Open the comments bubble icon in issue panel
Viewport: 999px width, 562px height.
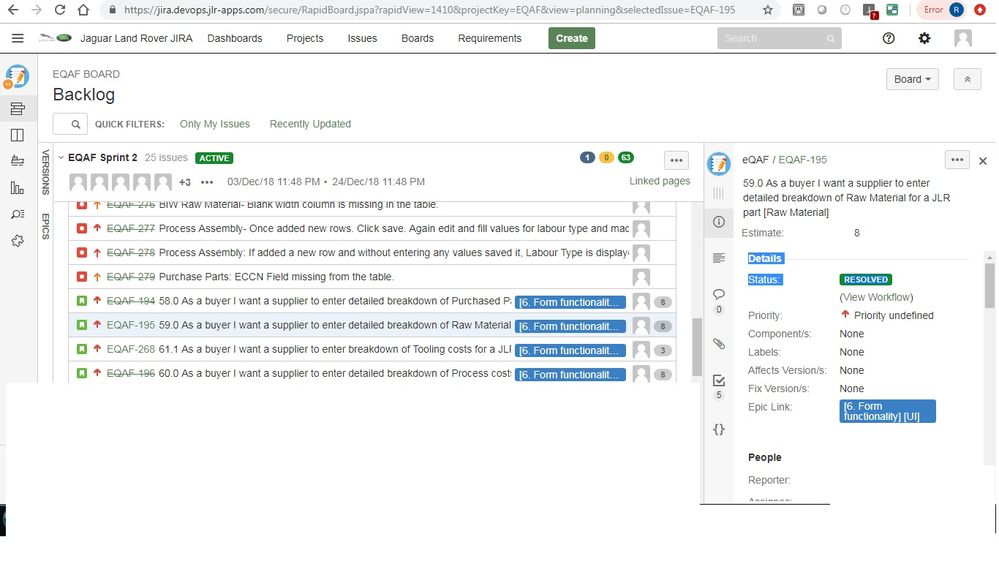(x=719, y=294)
